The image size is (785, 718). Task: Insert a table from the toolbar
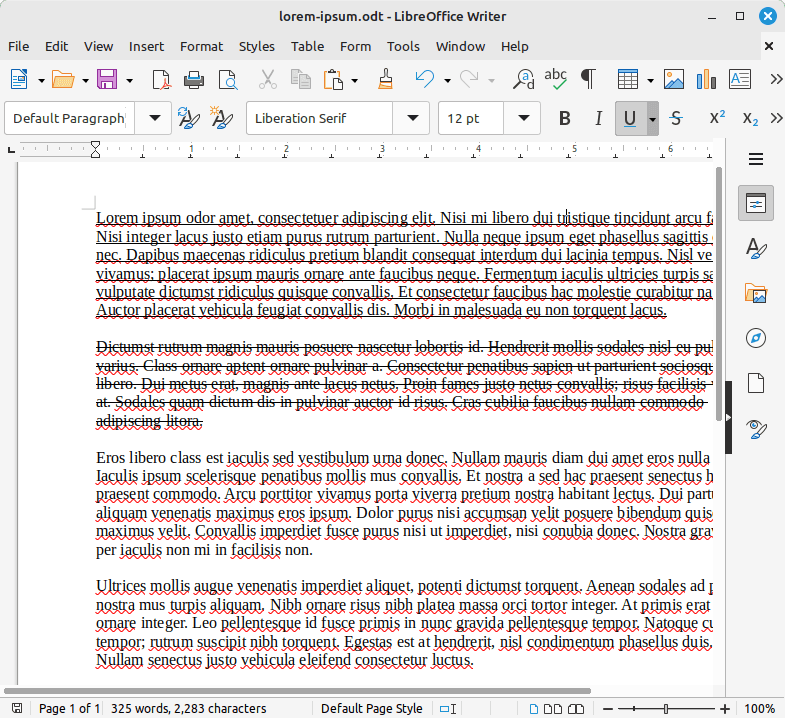pyautogui.click(x=627, y=80)
